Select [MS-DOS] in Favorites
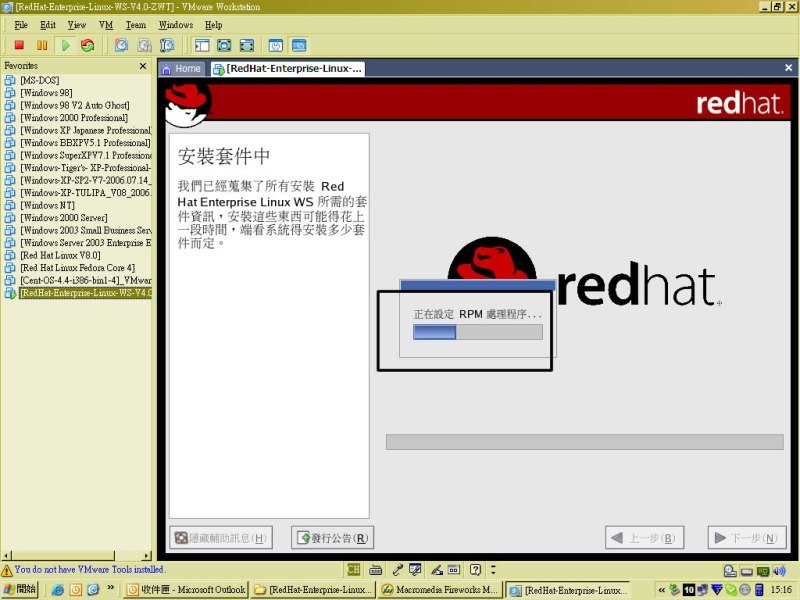800x600 pixels. 39,80
